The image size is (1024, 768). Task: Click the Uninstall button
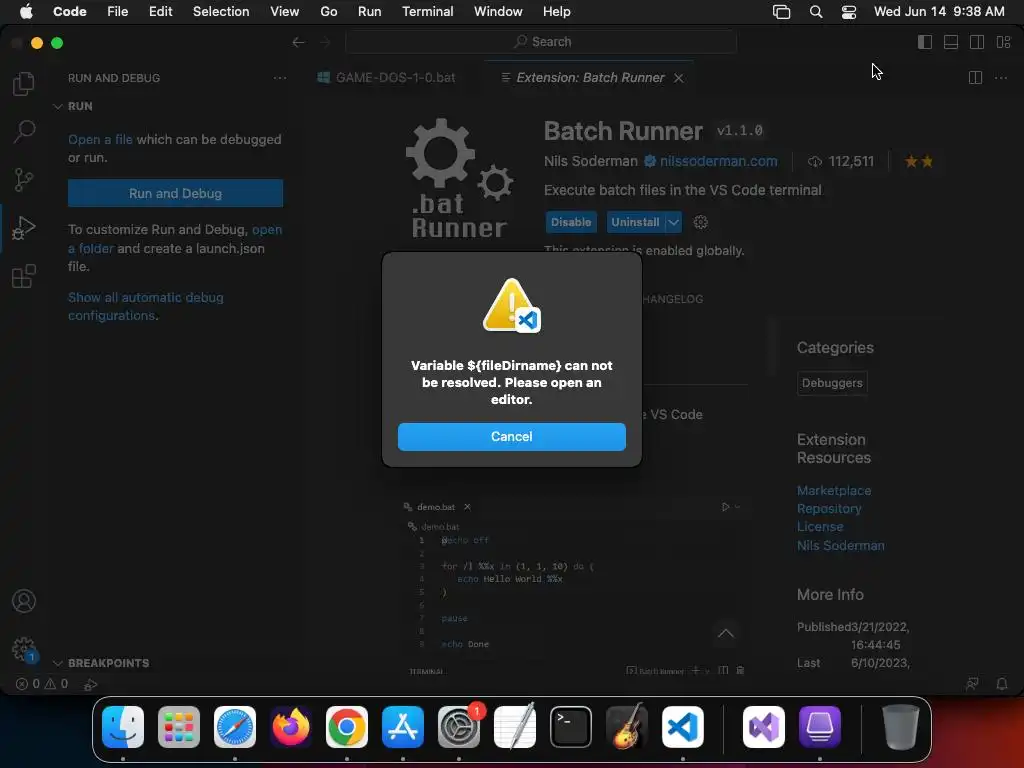point(635,222)
